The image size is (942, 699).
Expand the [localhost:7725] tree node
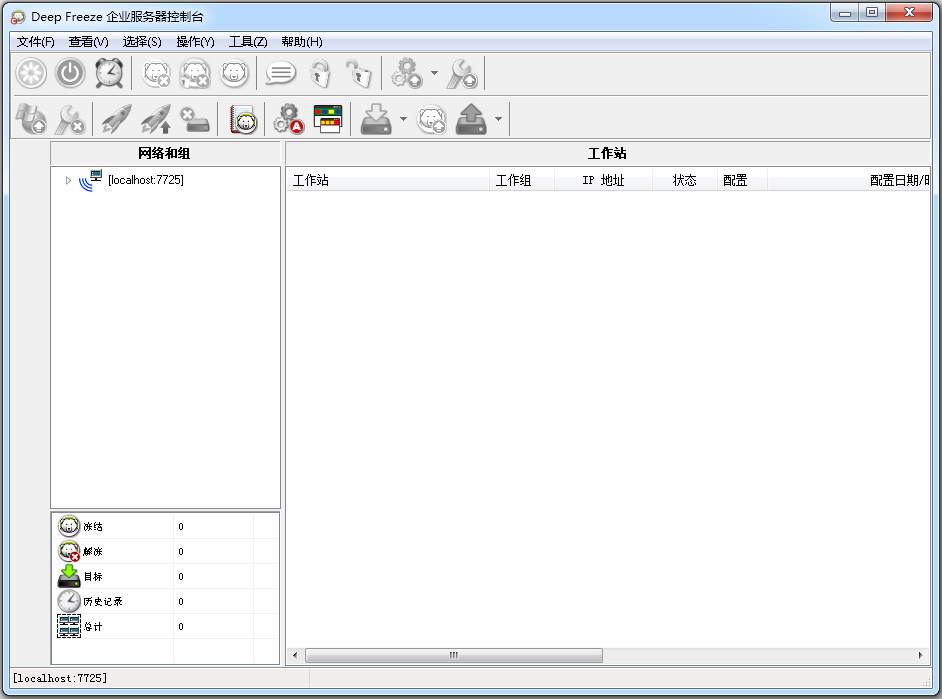[x=68, y=180]
